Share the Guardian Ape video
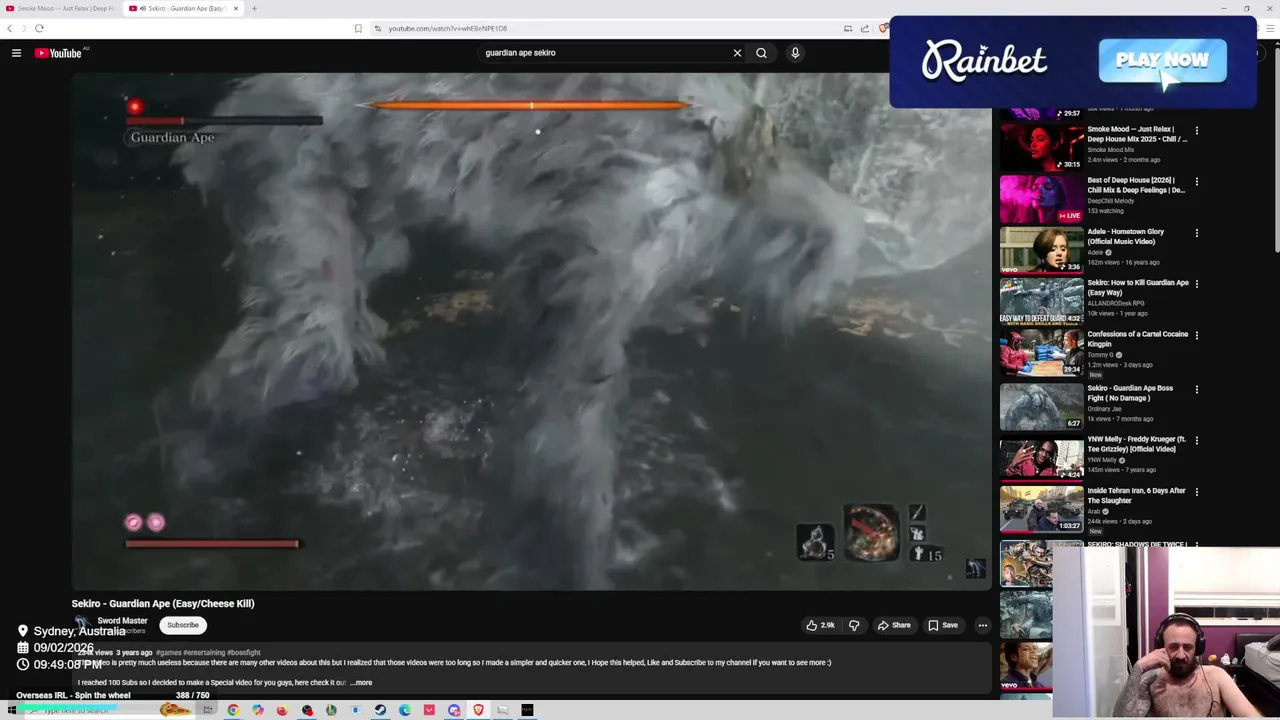 click(x=894, y=625)
